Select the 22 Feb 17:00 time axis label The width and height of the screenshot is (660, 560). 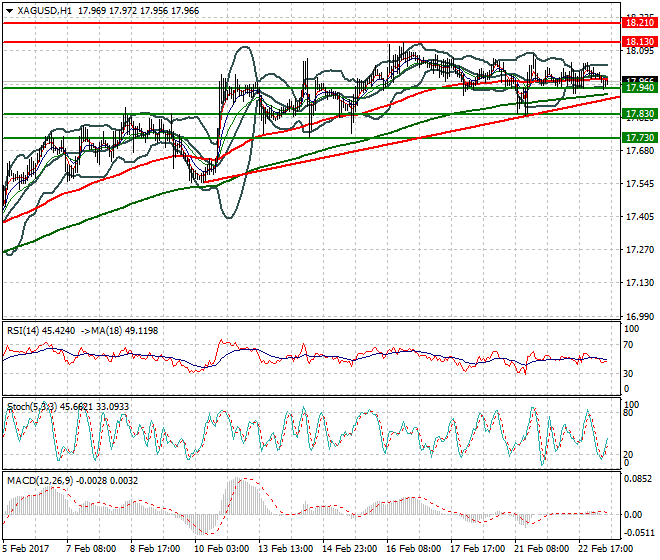(605, 549)
